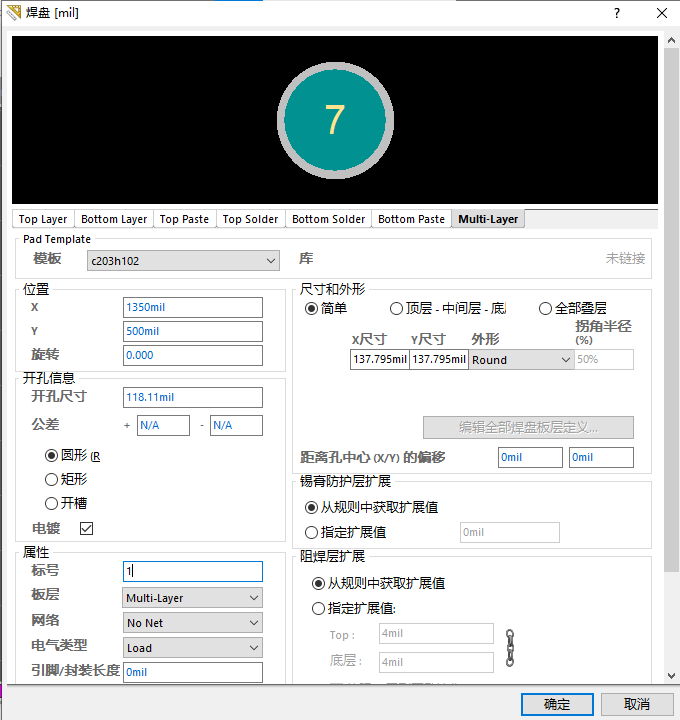
Task: Select the 简单 size and shape option
Action: click(311, 309)
